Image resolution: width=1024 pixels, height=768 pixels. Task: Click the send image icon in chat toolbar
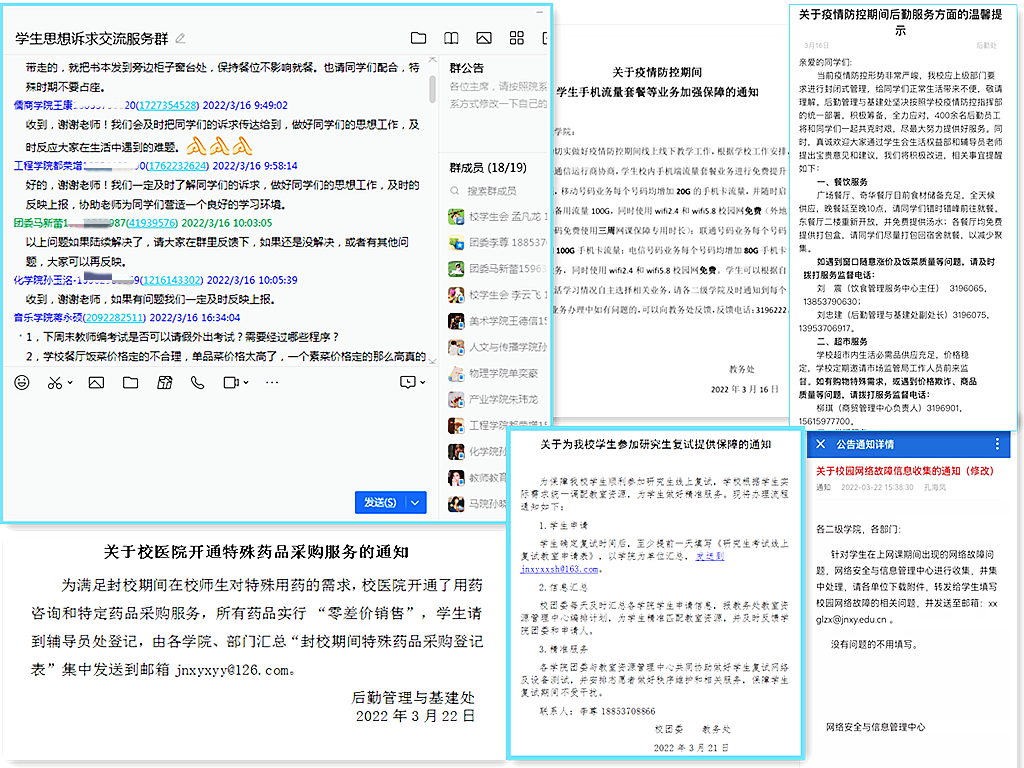[96, 383]
